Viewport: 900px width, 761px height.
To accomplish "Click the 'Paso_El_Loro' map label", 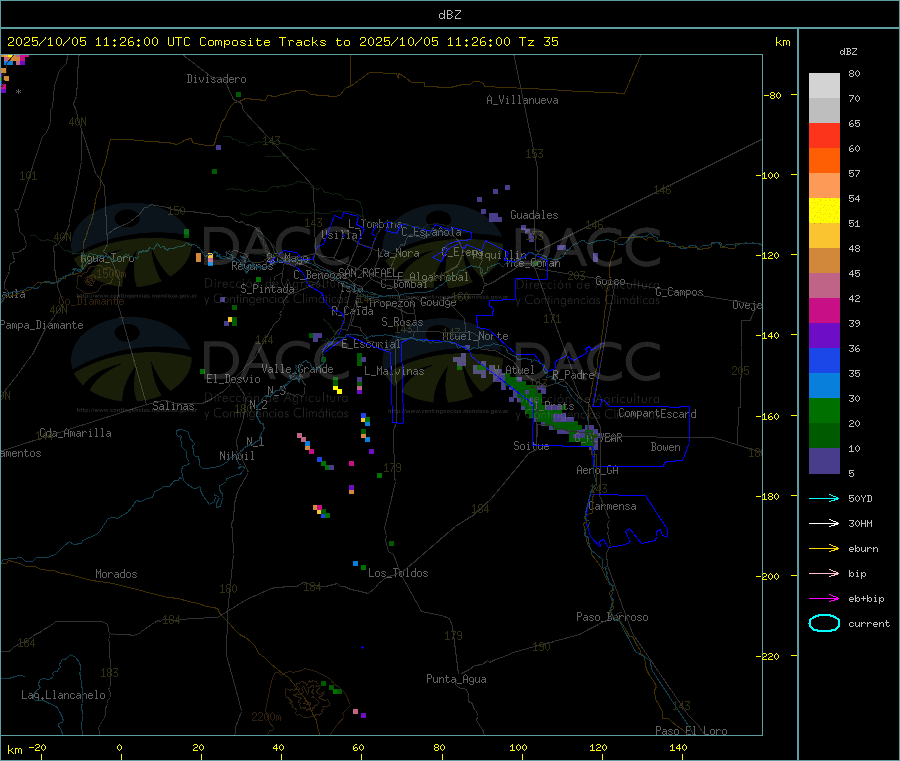I will click(x=691, y=731).
